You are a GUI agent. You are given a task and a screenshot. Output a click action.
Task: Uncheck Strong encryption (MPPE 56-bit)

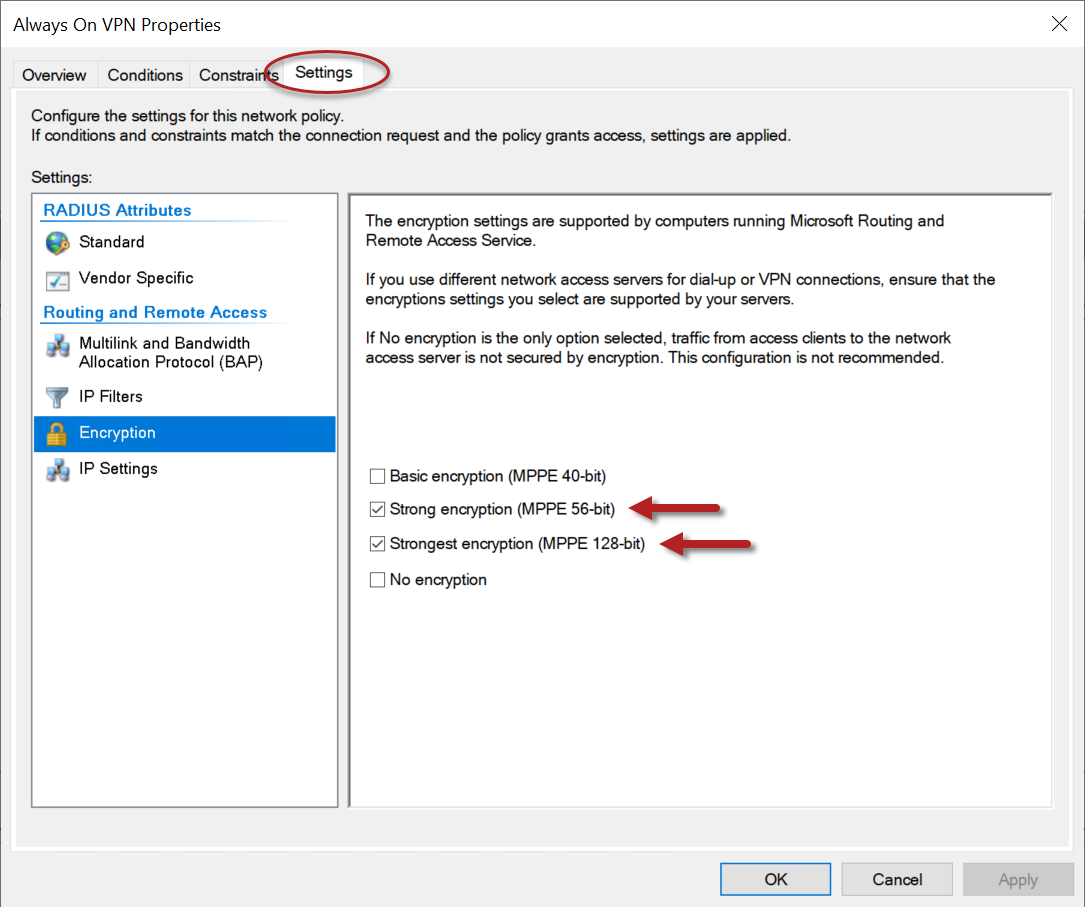coord(377,510)
